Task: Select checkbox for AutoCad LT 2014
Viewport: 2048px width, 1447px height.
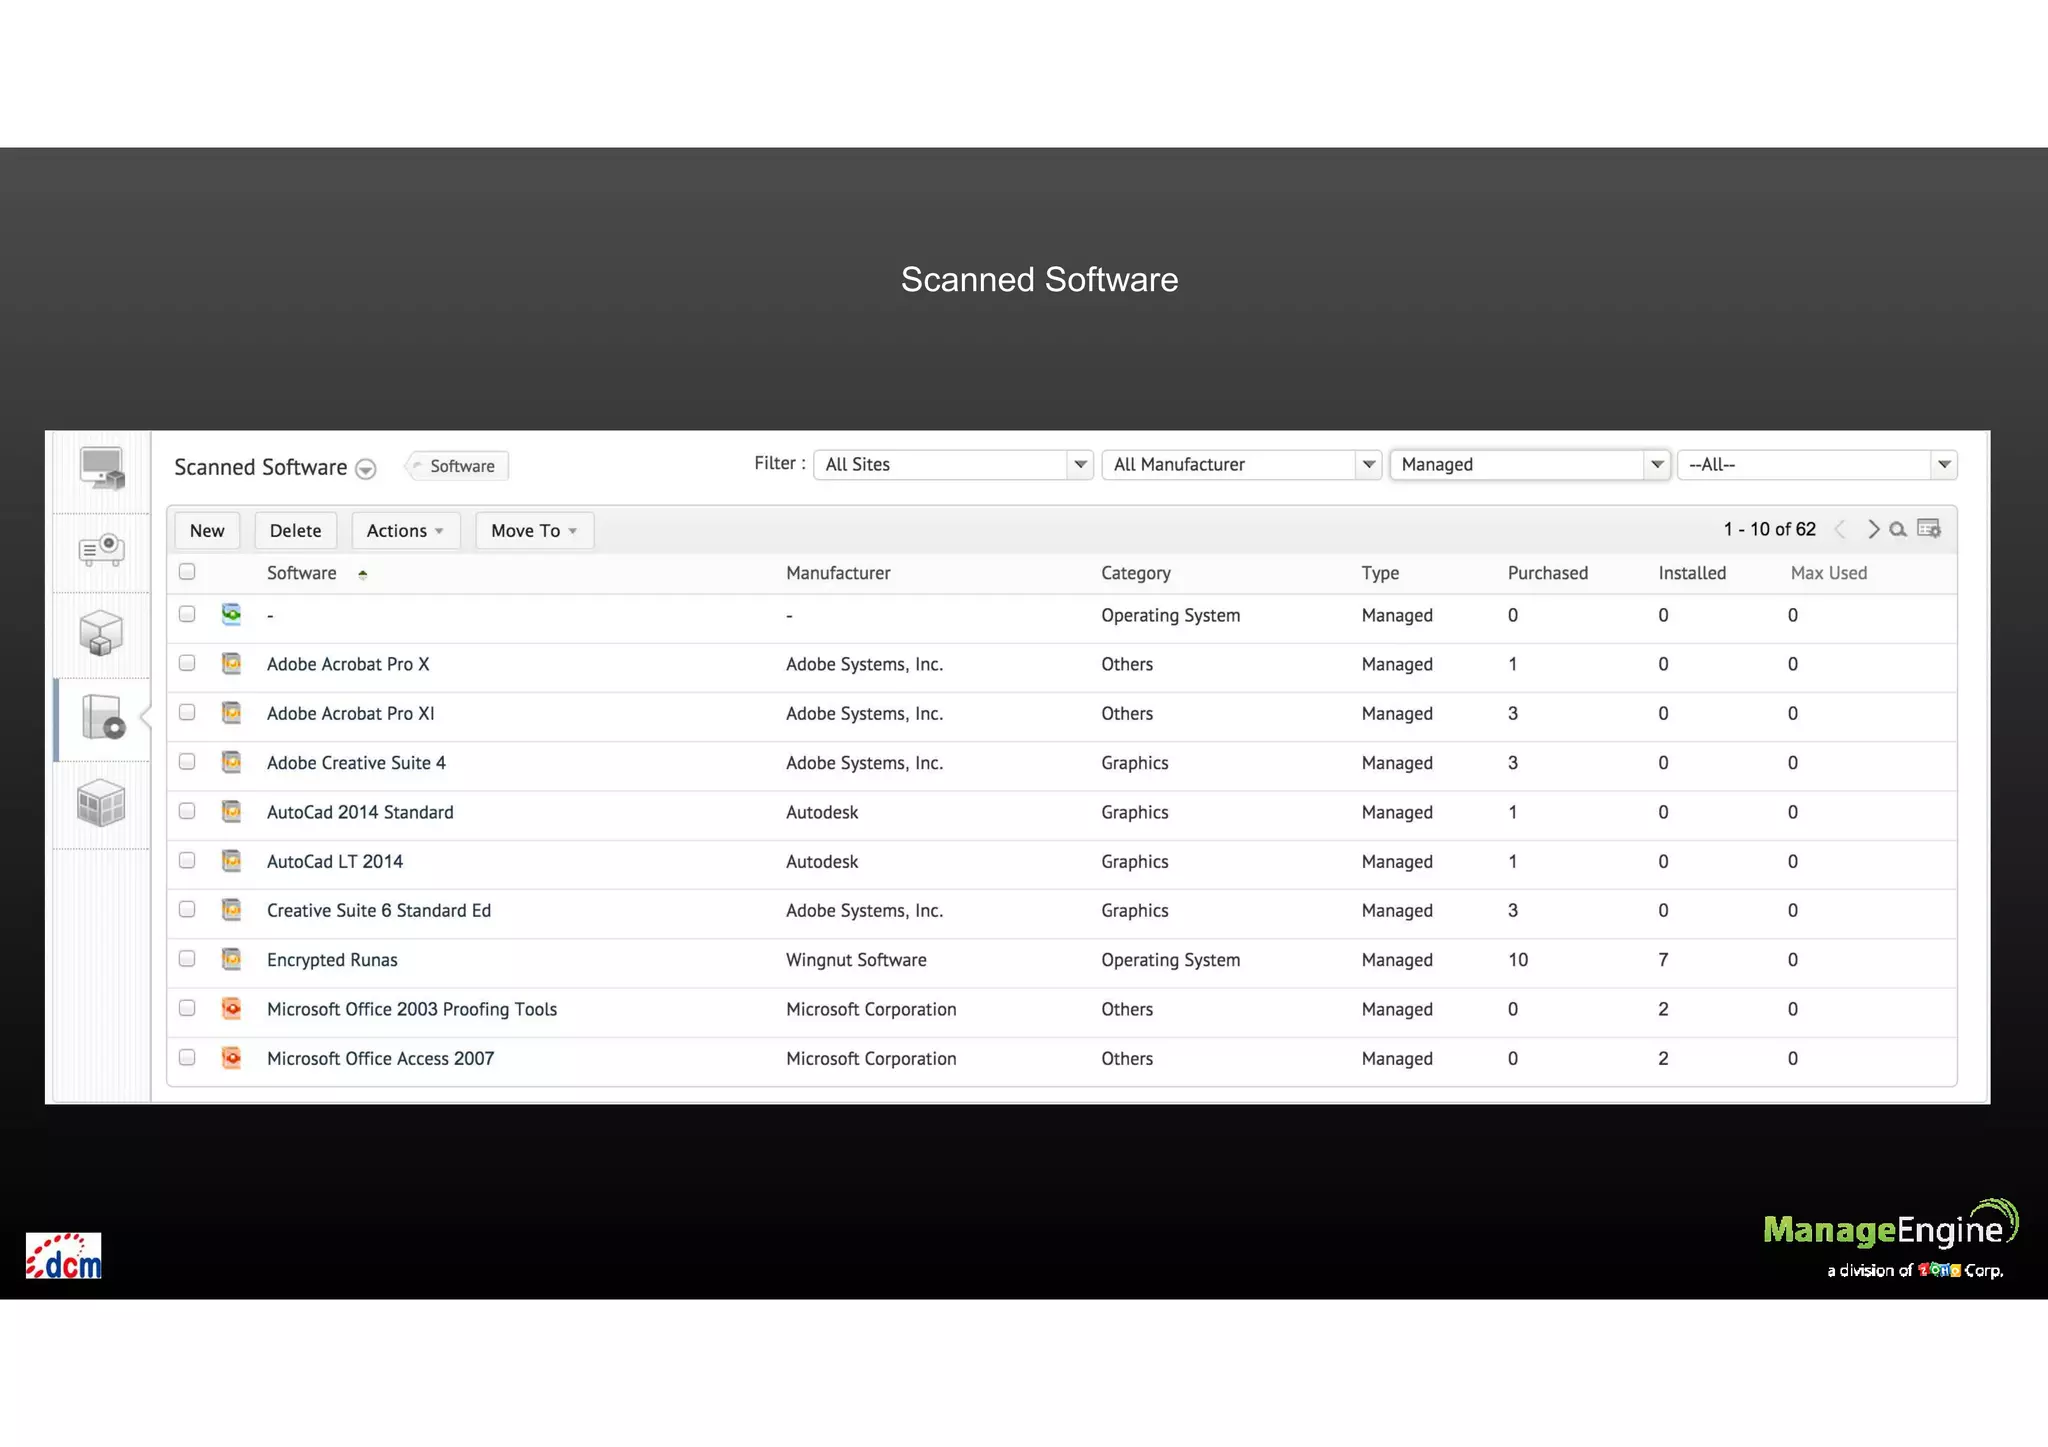Action: pos(187,860)
